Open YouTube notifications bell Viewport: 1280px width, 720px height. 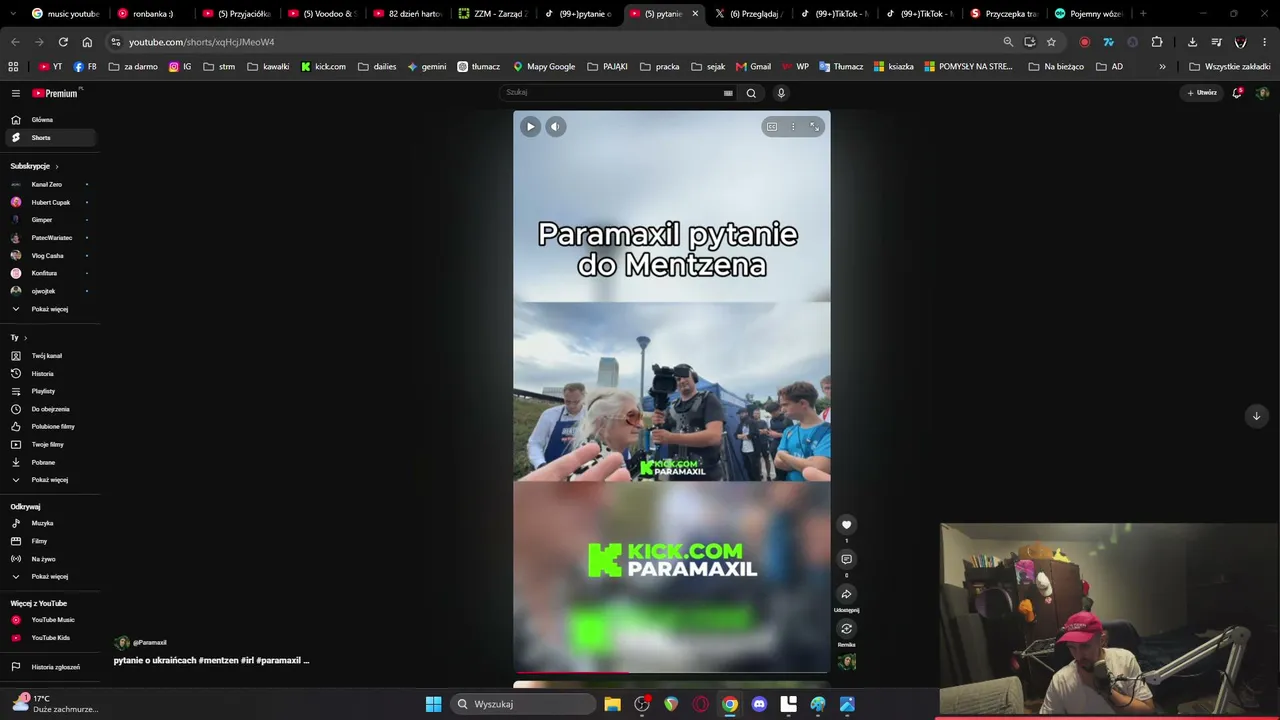coord(1237,93)
